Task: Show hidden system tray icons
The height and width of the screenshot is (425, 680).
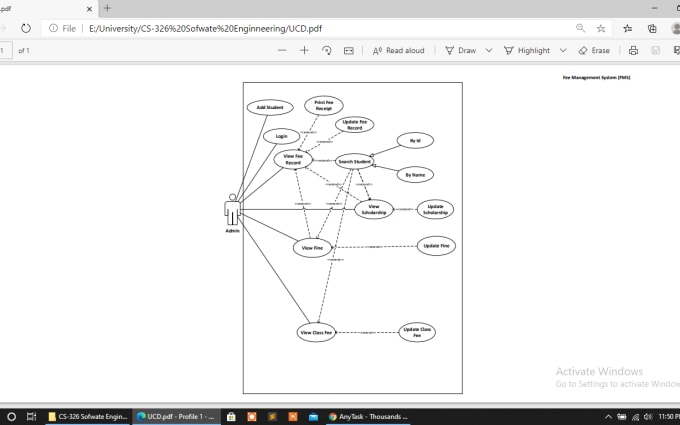Action: pyautogui.click(x=608, y=417)
